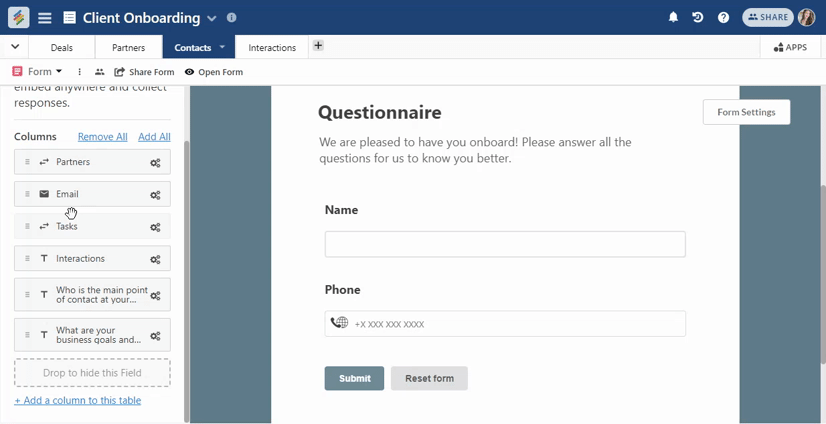Open the revision history clock icon
Screen dimensions: 826x424
point(697,17)
